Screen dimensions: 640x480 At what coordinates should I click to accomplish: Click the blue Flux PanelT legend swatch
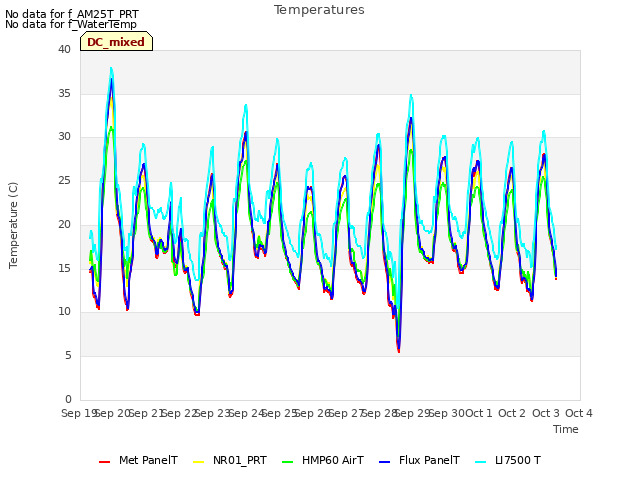click(385, 462)
